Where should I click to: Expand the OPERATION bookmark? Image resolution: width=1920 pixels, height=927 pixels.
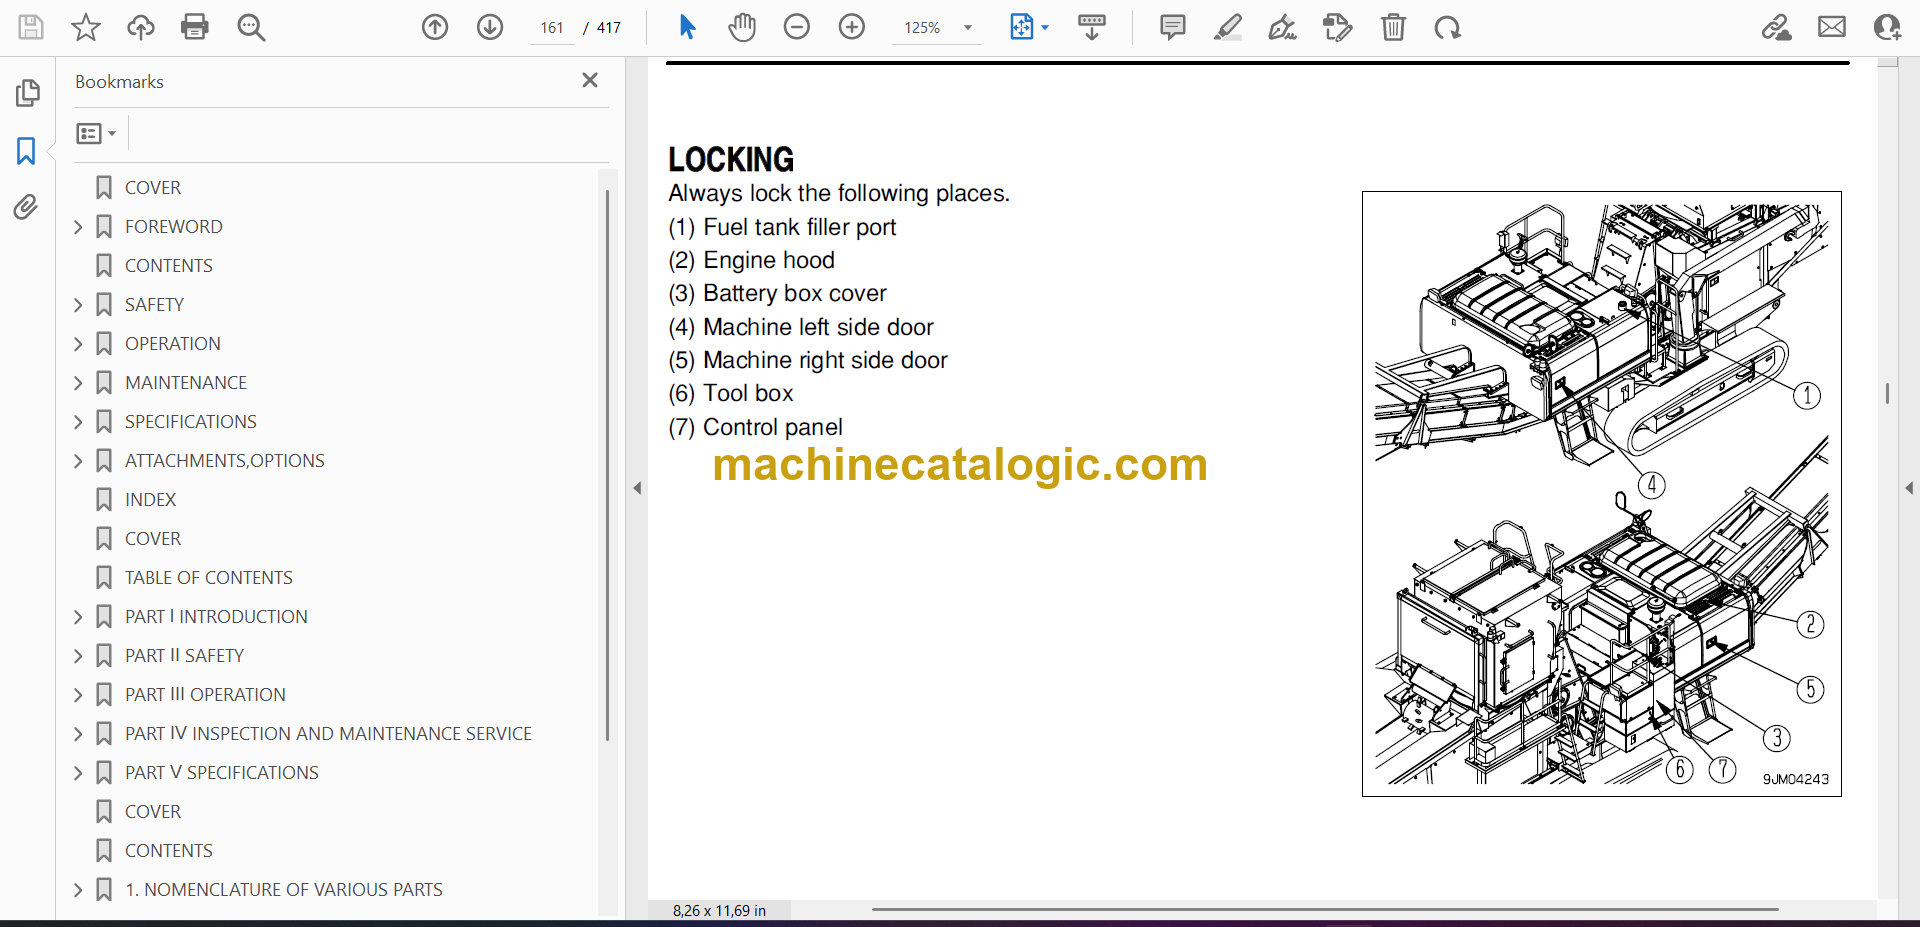pyautogui.click(x=79, y=344)
